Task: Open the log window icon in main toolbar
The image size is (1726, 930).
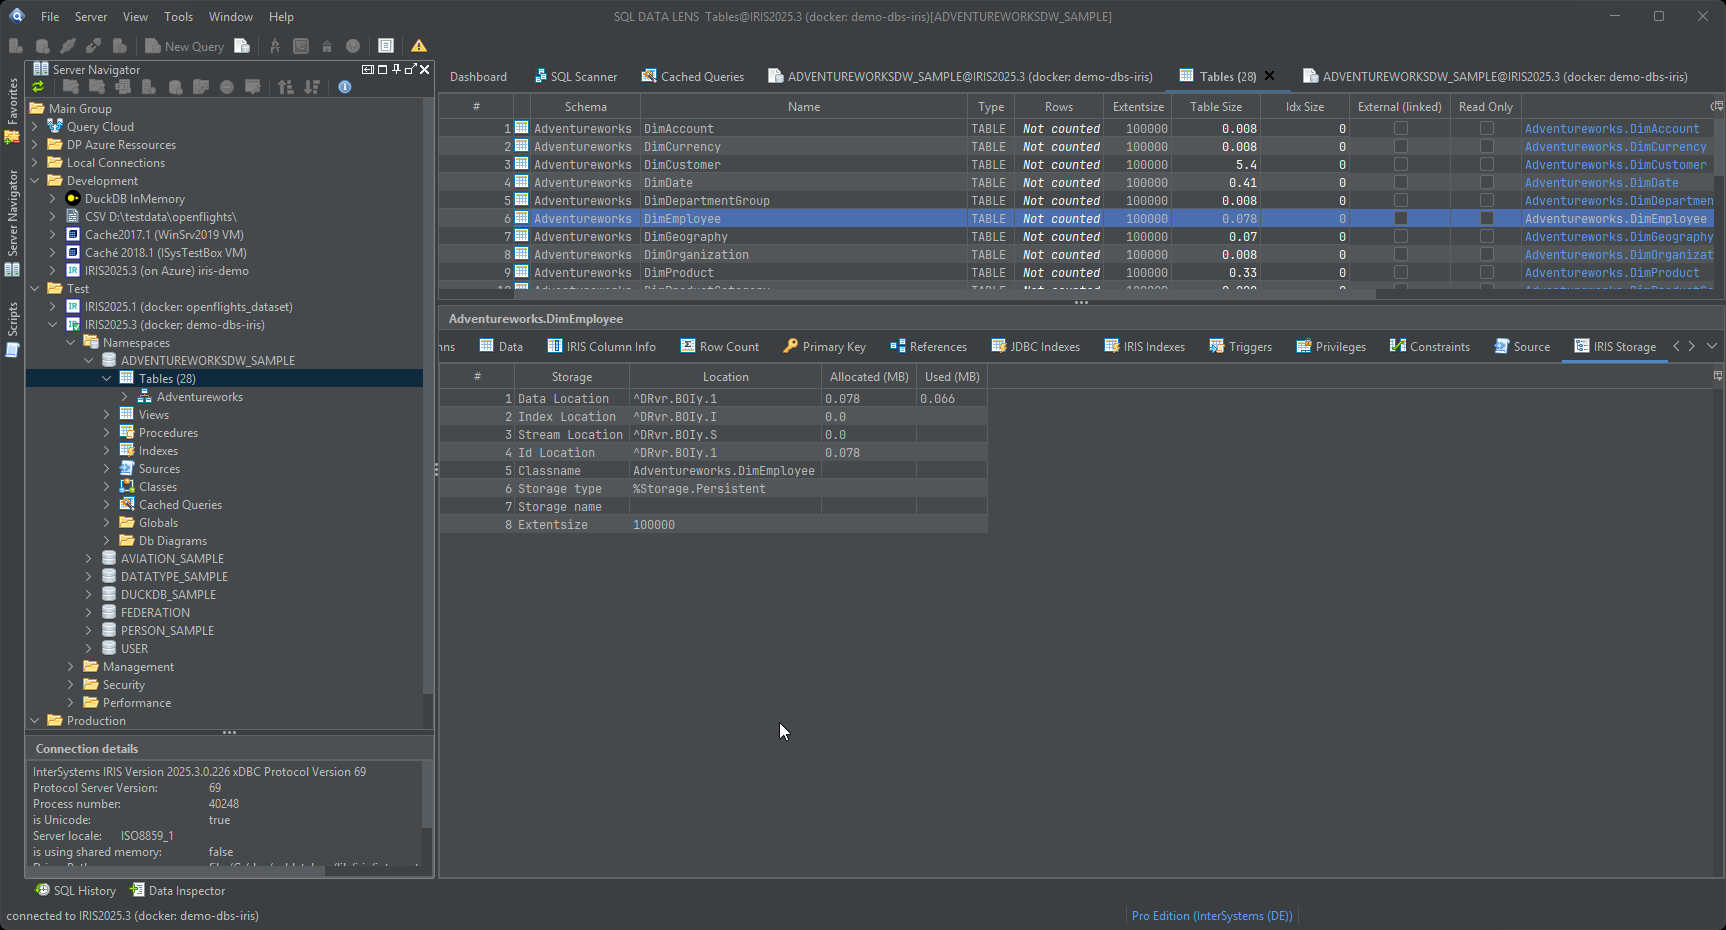Action: coord(386,46)
